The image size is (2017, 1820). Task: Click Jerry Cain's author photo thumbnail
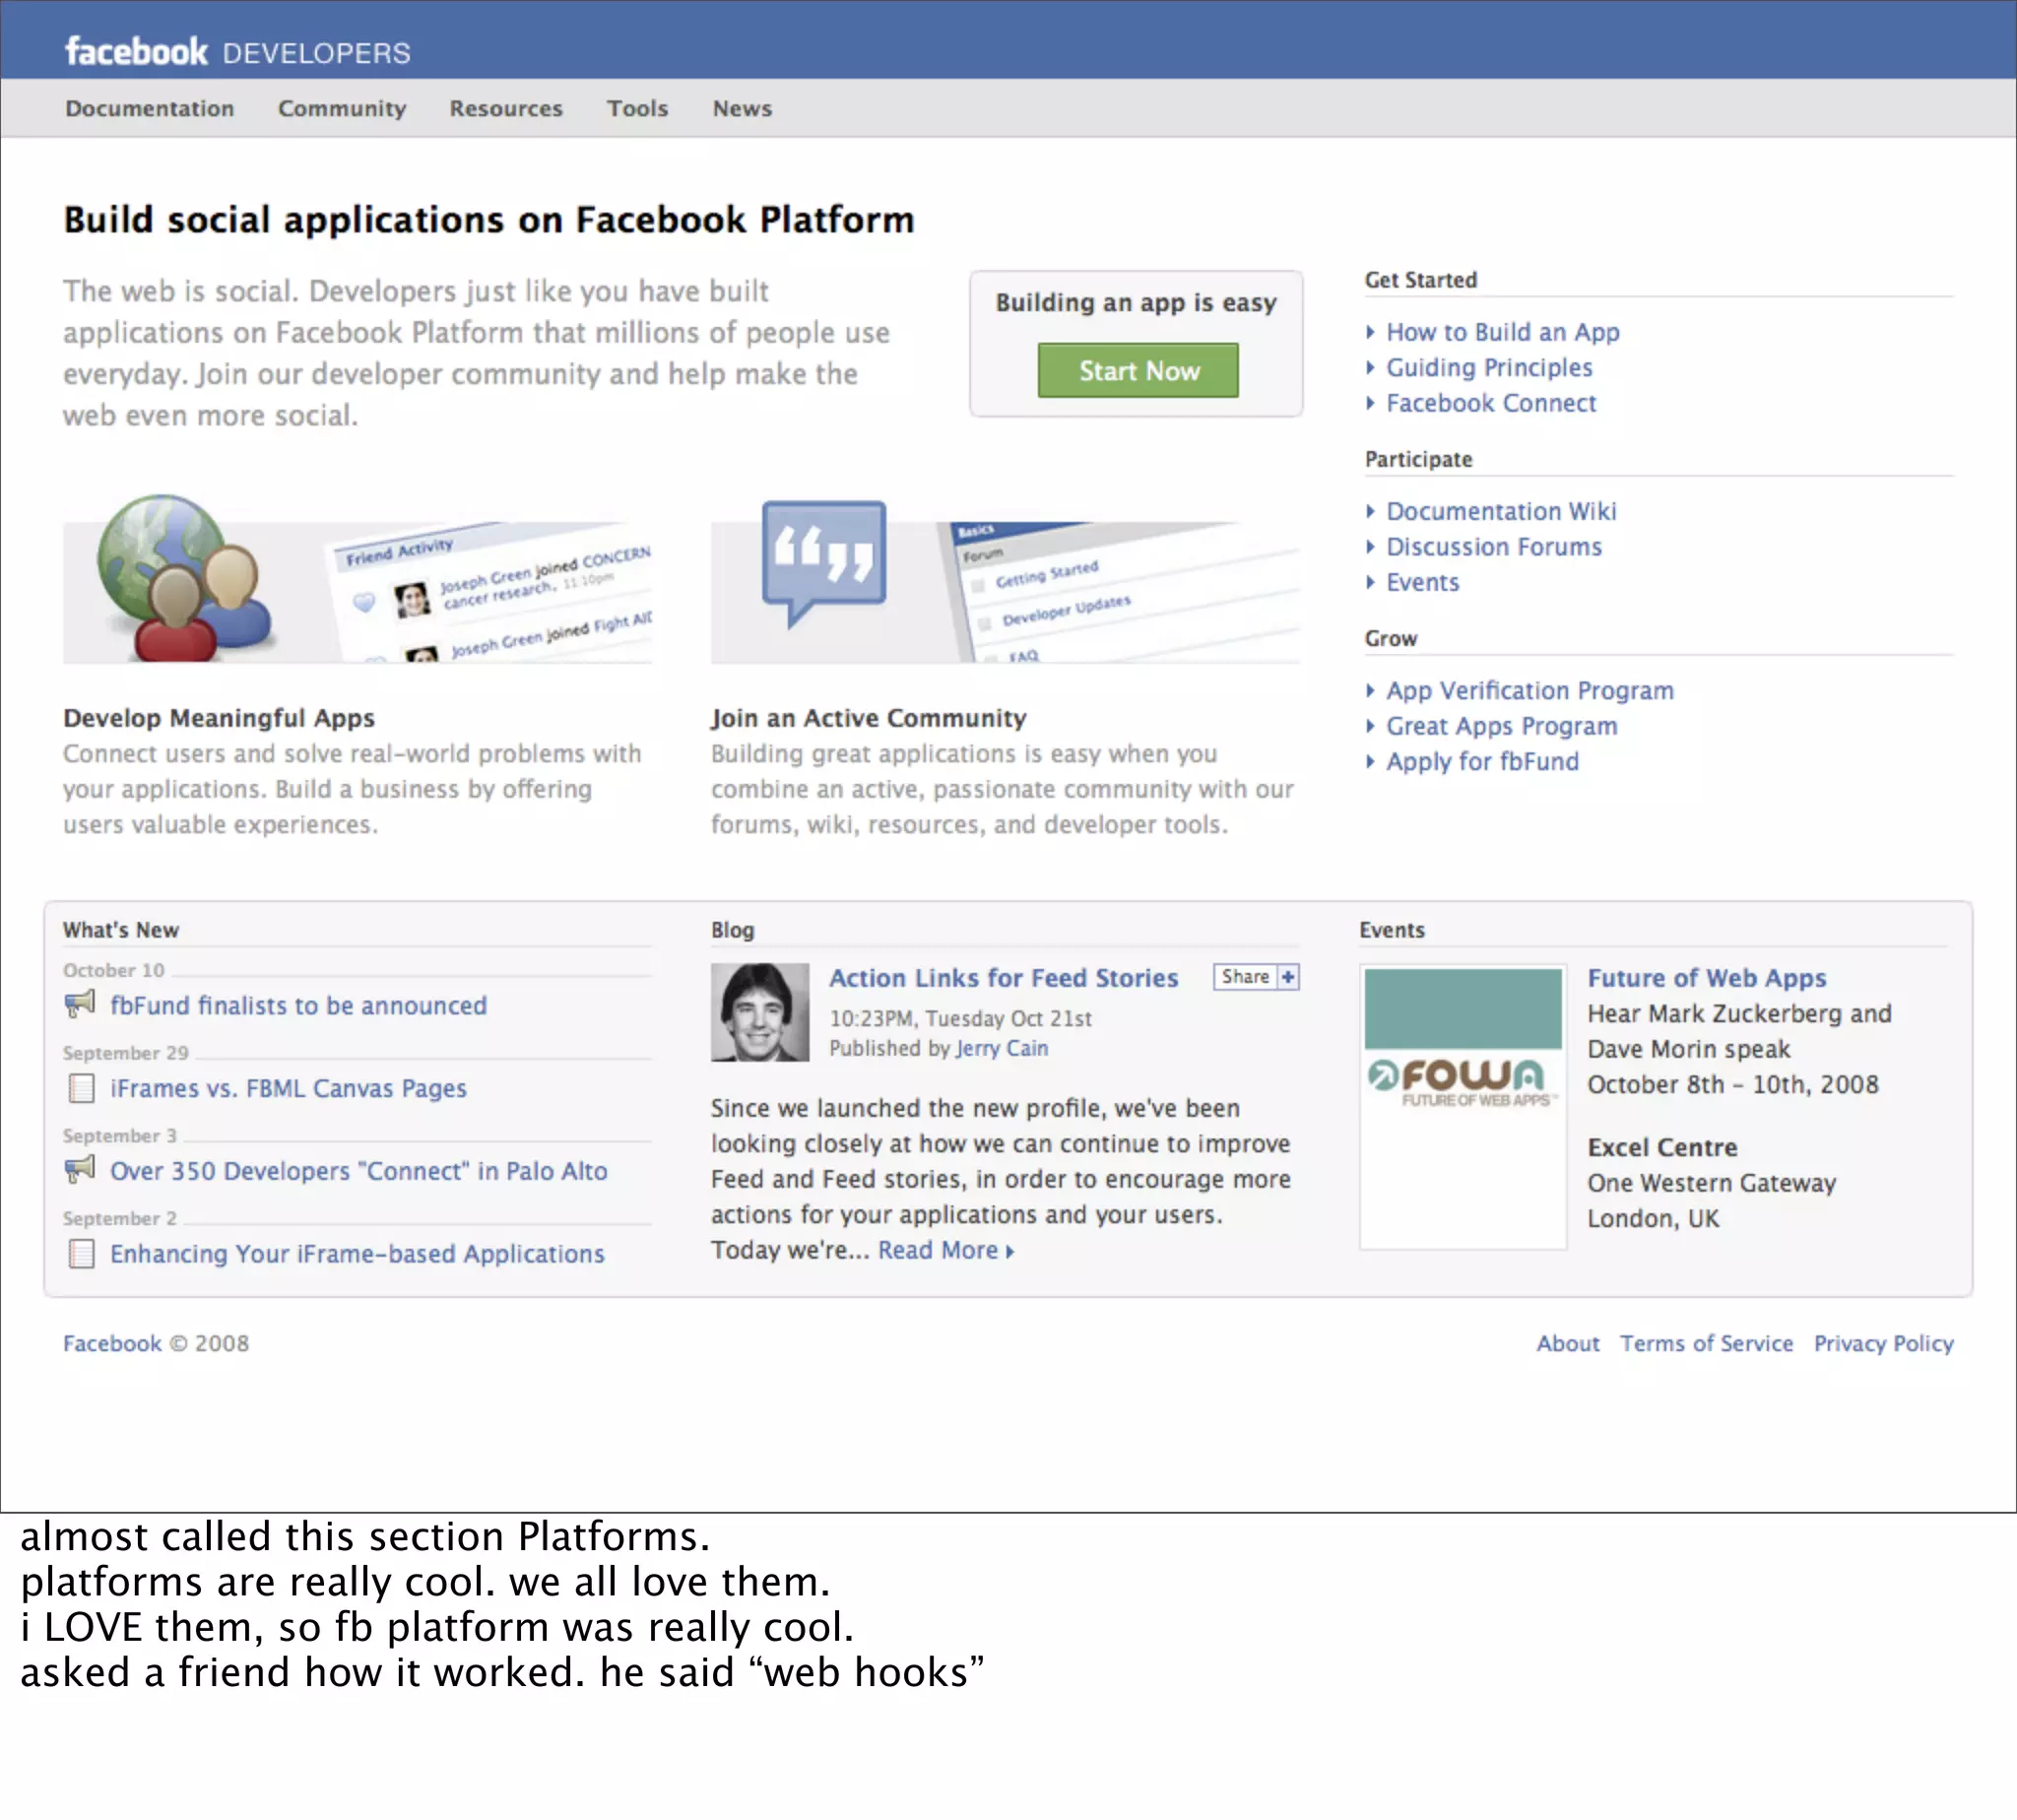tap(760, 1012)
